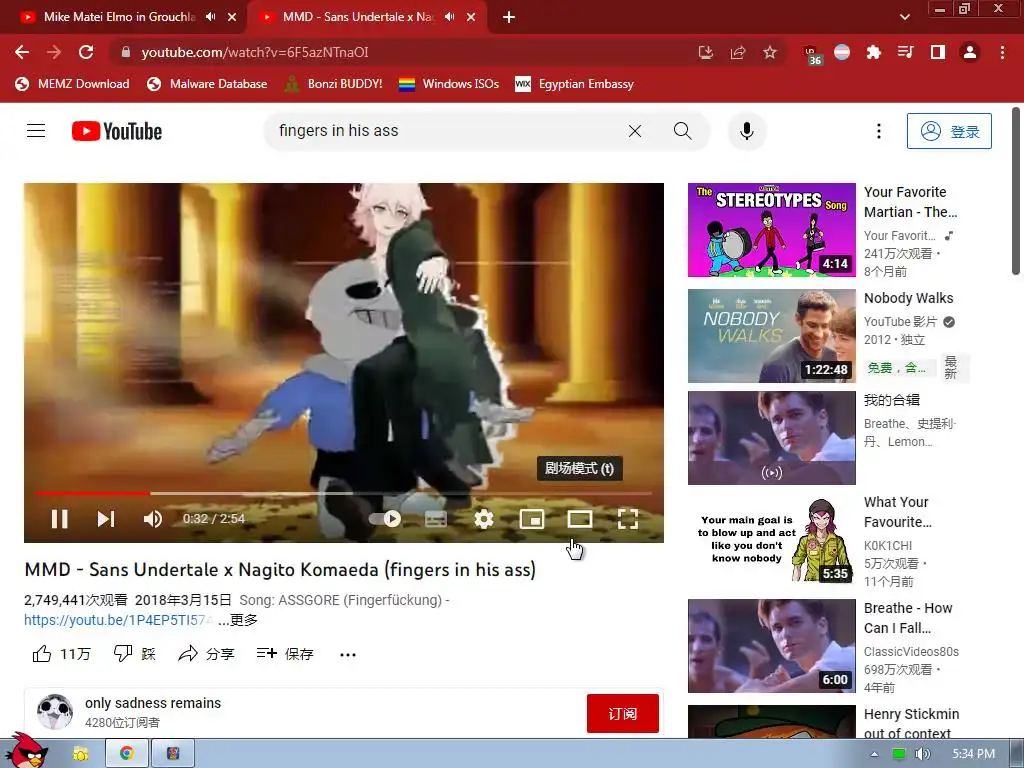Open the extensions puzzle menu
The width and height of the screenshot is (1024, 768).
tap(873, 52)
